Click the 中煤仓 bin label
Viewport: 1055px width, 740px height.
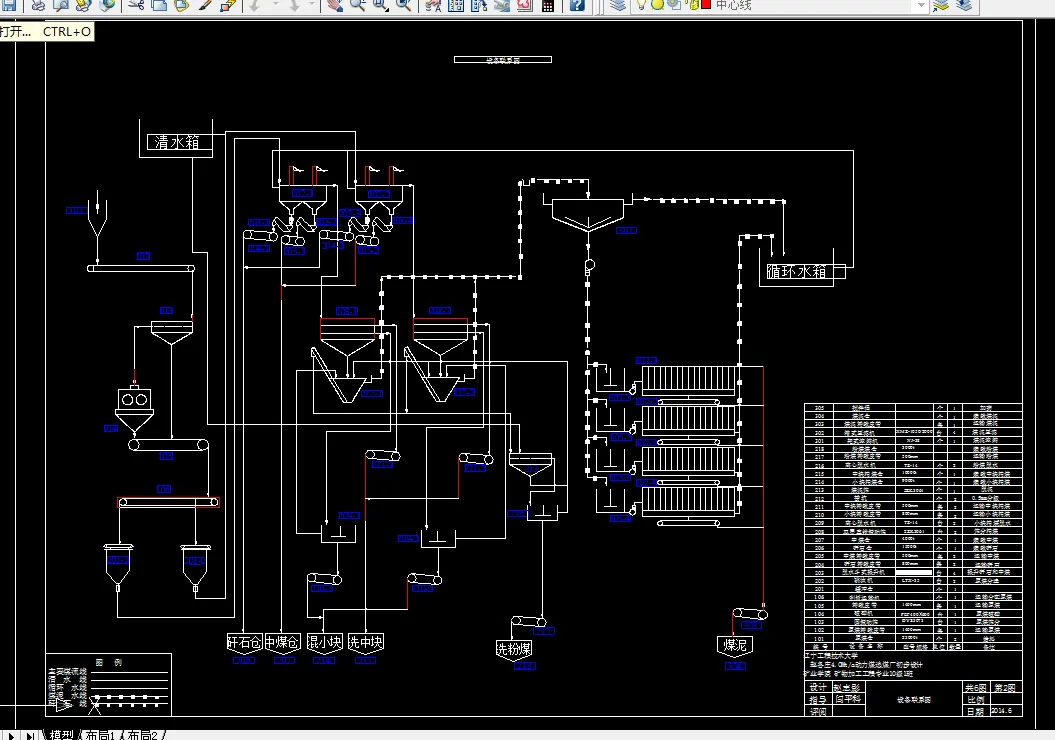[x=282, y=642]
